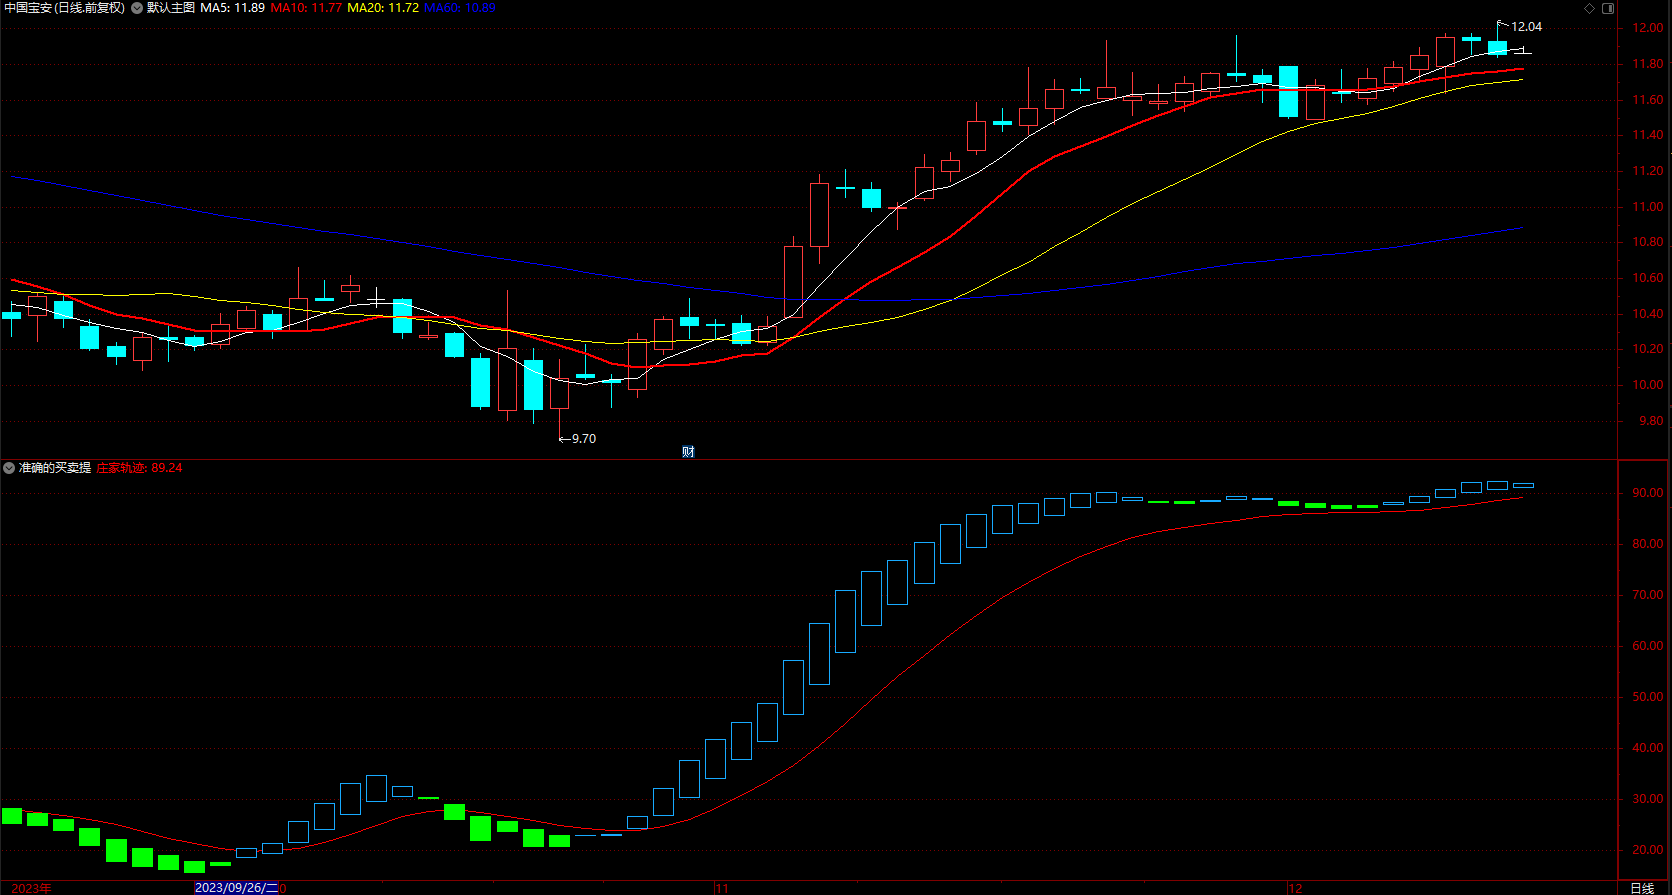Click the 日线 period button
The height and width of the screenshot is (895, 1672).
point(1642,888)
